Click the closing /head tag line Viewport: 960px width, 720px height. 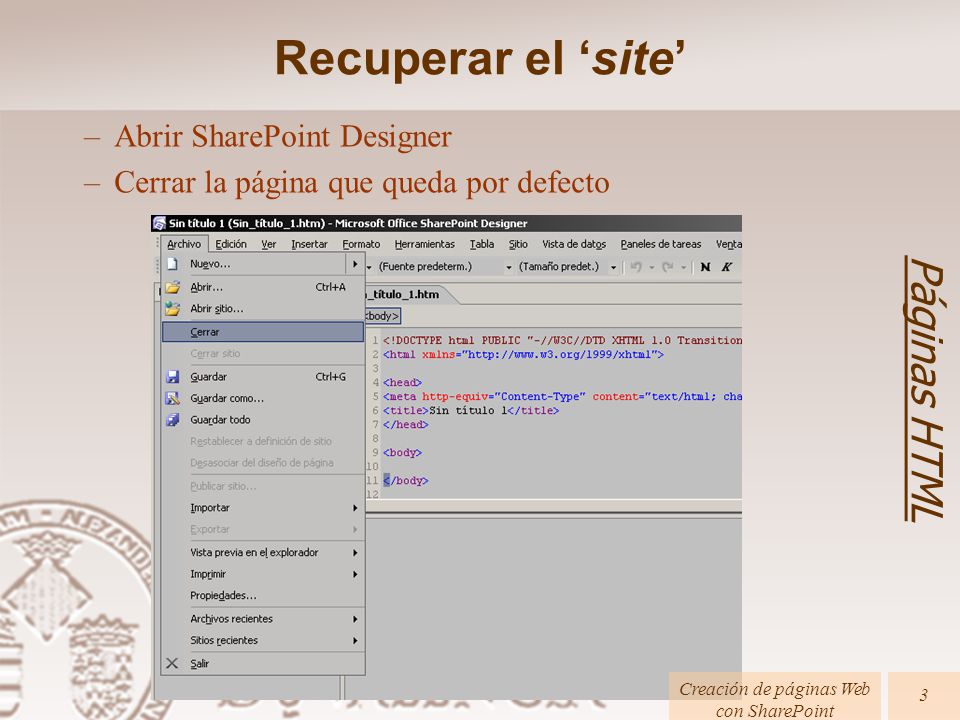(x=406, y=424)
